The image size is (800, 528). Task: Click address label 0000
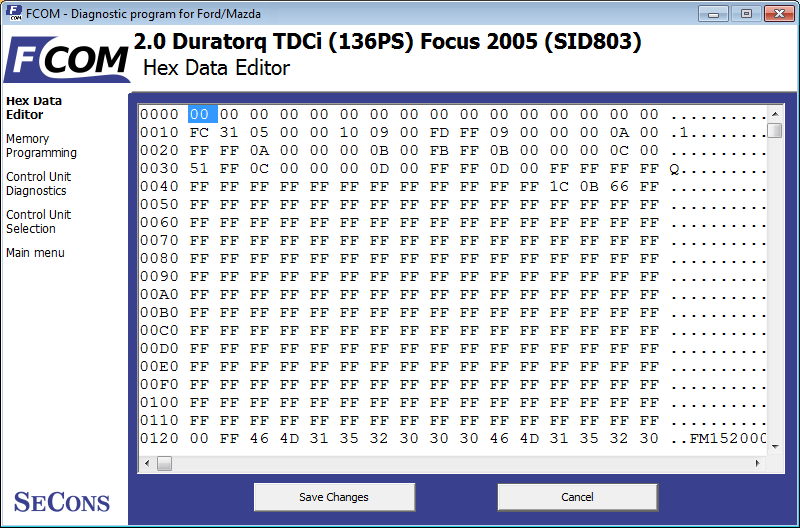(159, 114)
